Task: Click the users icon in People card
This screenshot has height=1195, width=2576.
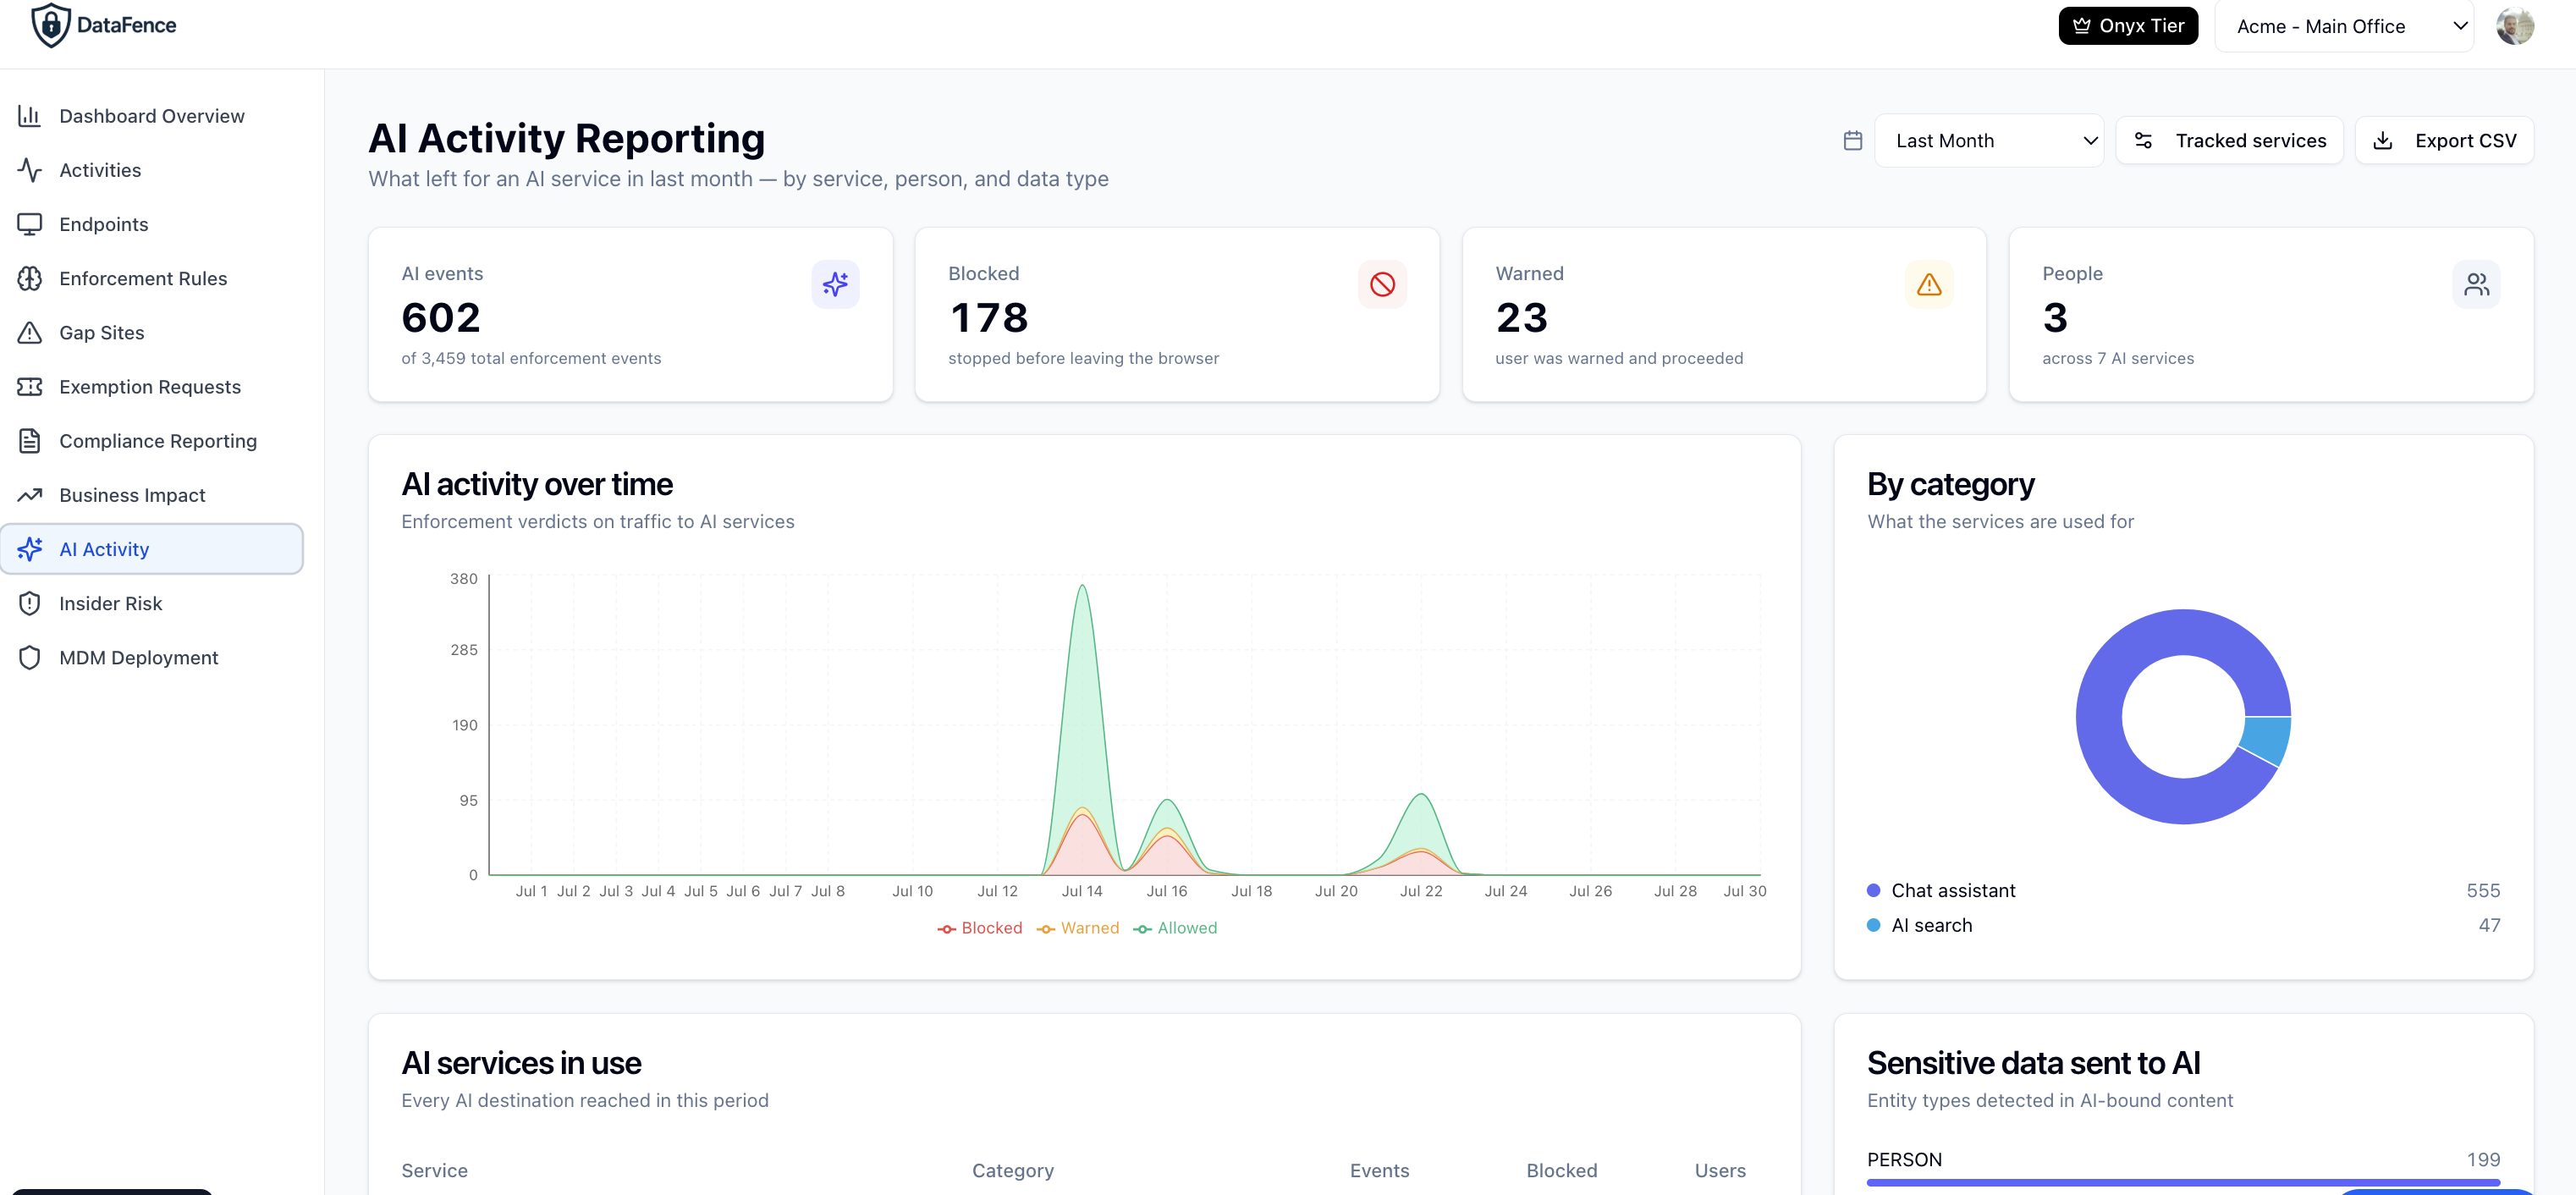Action: tap(2476, 285)
